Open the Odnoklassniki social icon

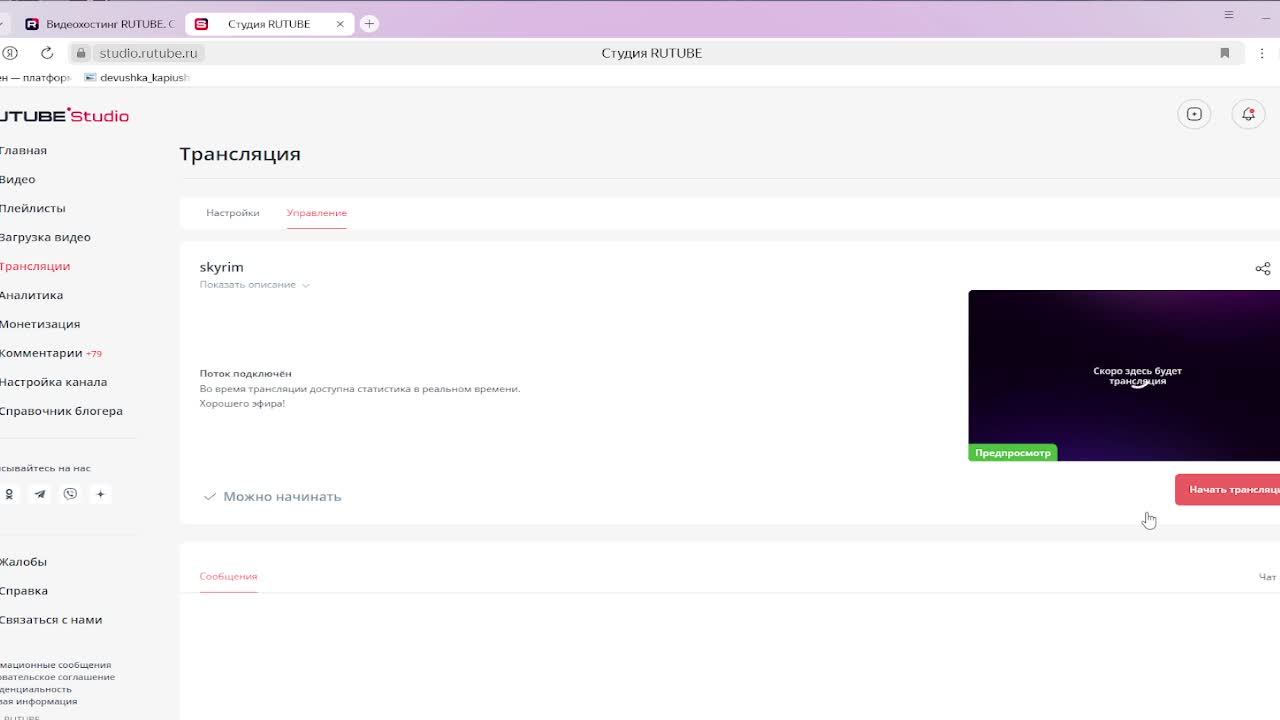click(x=10, y=494)
